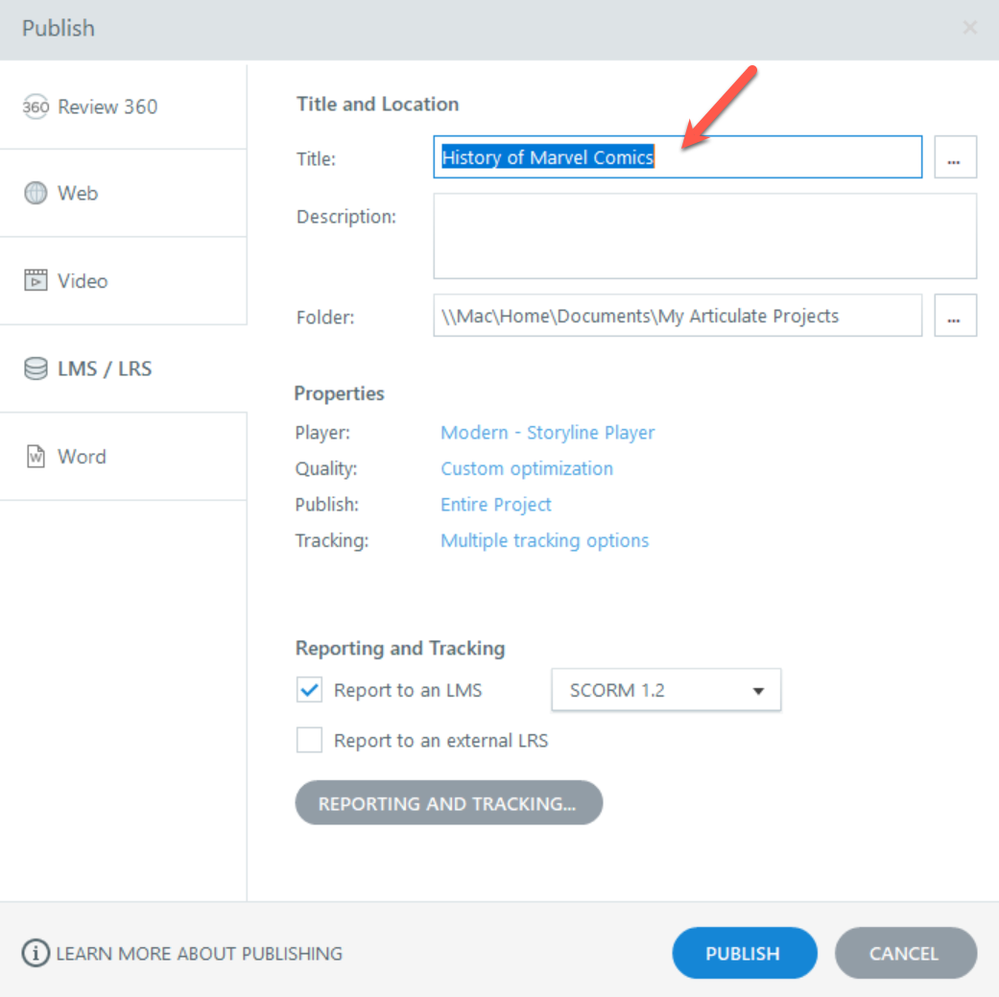The height and width of the screenshot is (997, 999).
Task: Click the blue Publish button
Action: 744,954
